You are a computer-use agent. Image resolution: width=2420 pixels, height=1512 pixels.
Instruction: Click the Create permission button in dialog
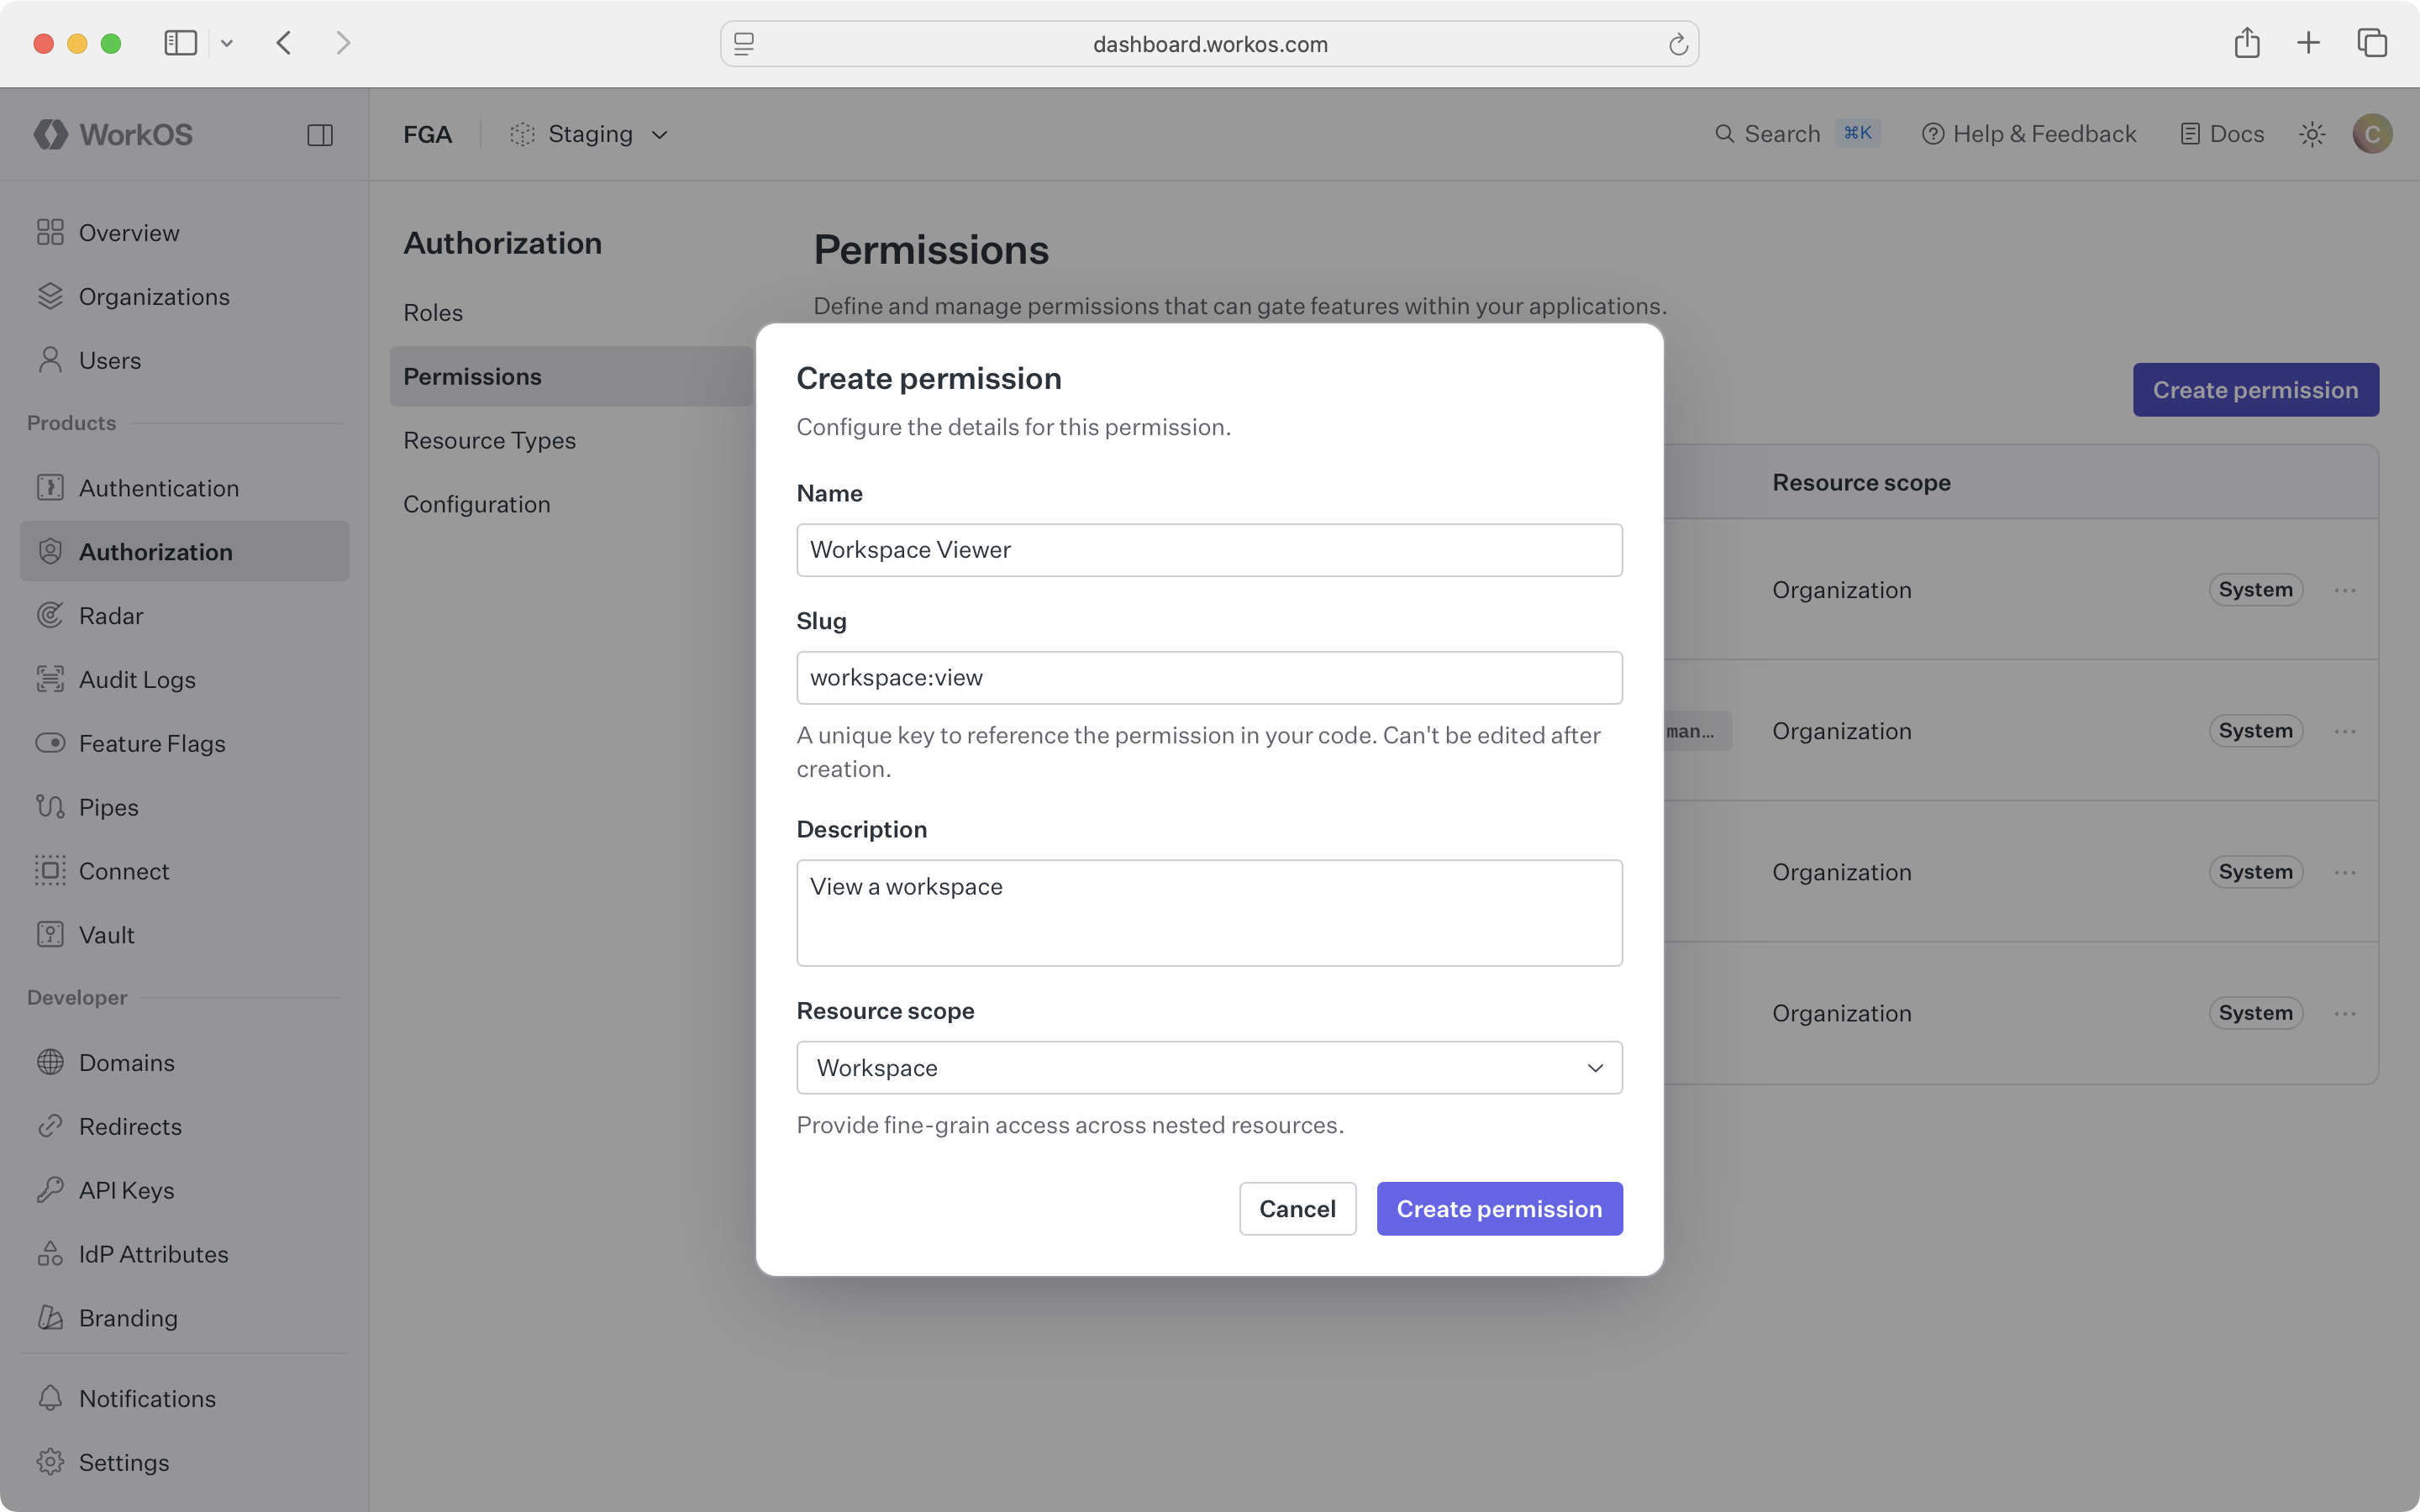pos(1498,1208)
